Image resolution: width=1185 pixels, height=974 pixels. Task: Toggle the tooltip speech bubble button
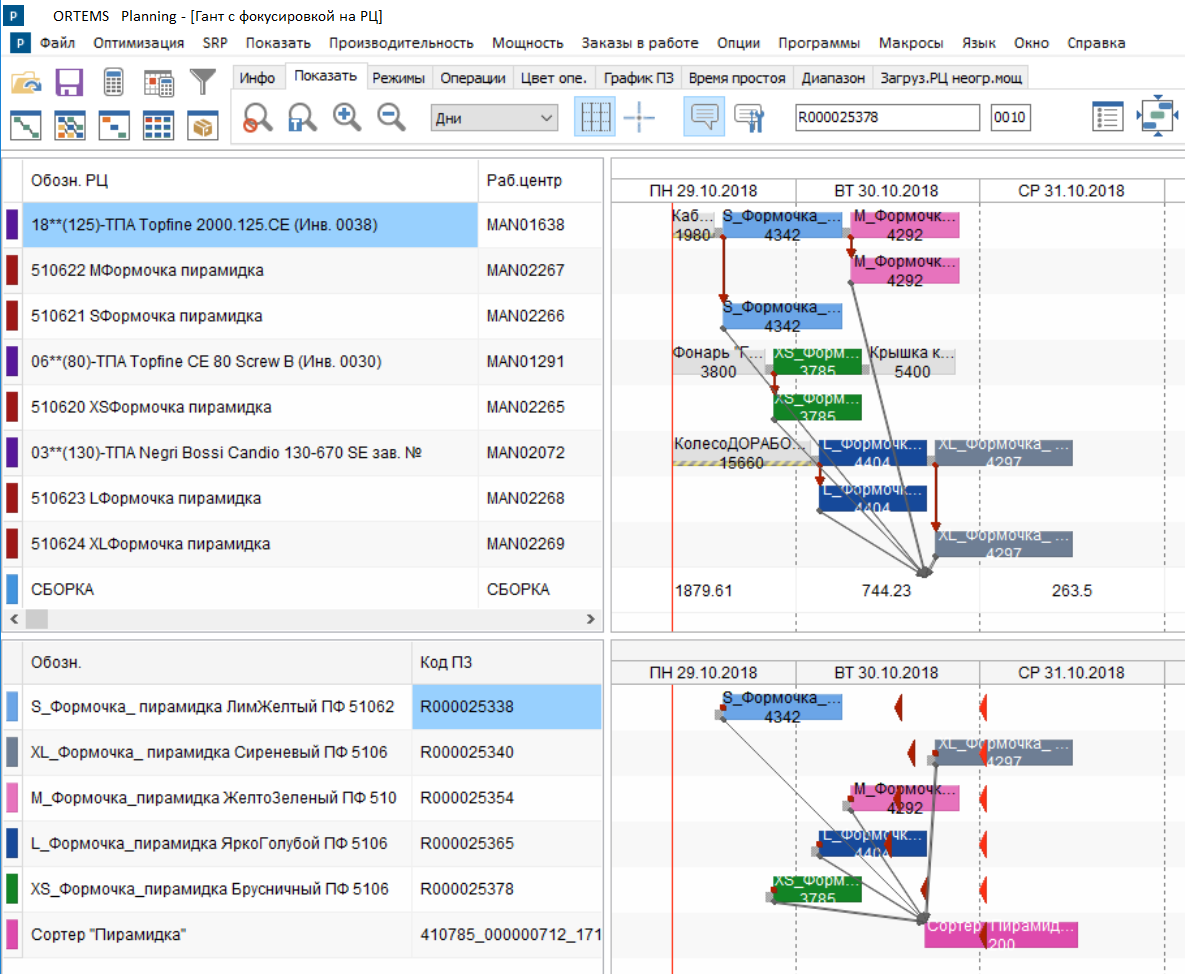tap(704, 117)
